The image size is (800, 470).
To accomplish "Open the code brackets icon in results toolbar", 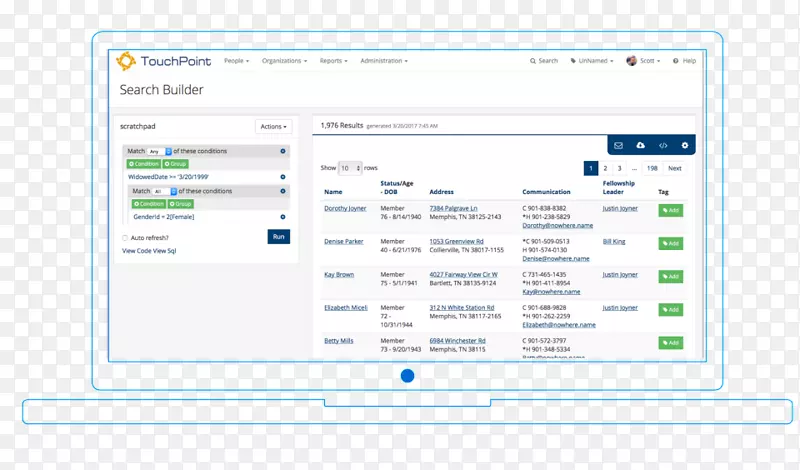I will coord(662,146).
